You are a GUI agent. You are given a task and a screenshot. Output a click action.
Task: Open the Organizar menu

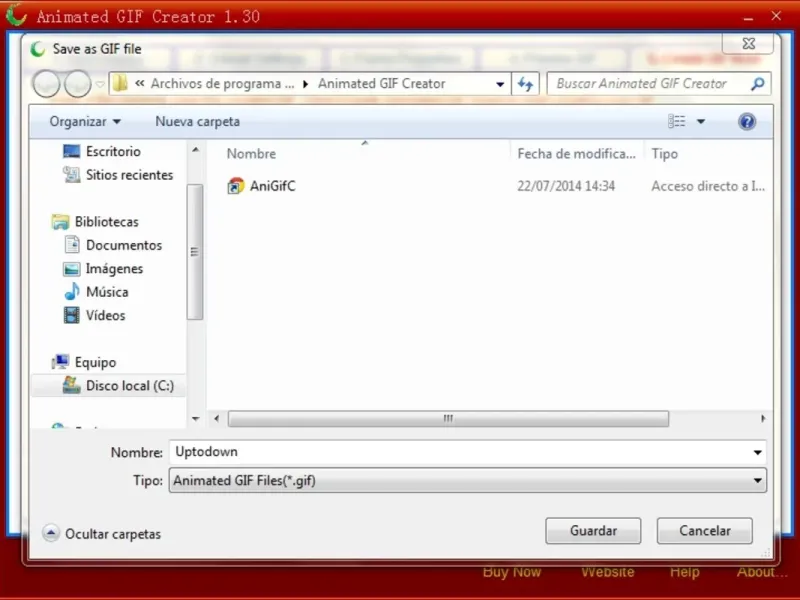coord(85,122)
